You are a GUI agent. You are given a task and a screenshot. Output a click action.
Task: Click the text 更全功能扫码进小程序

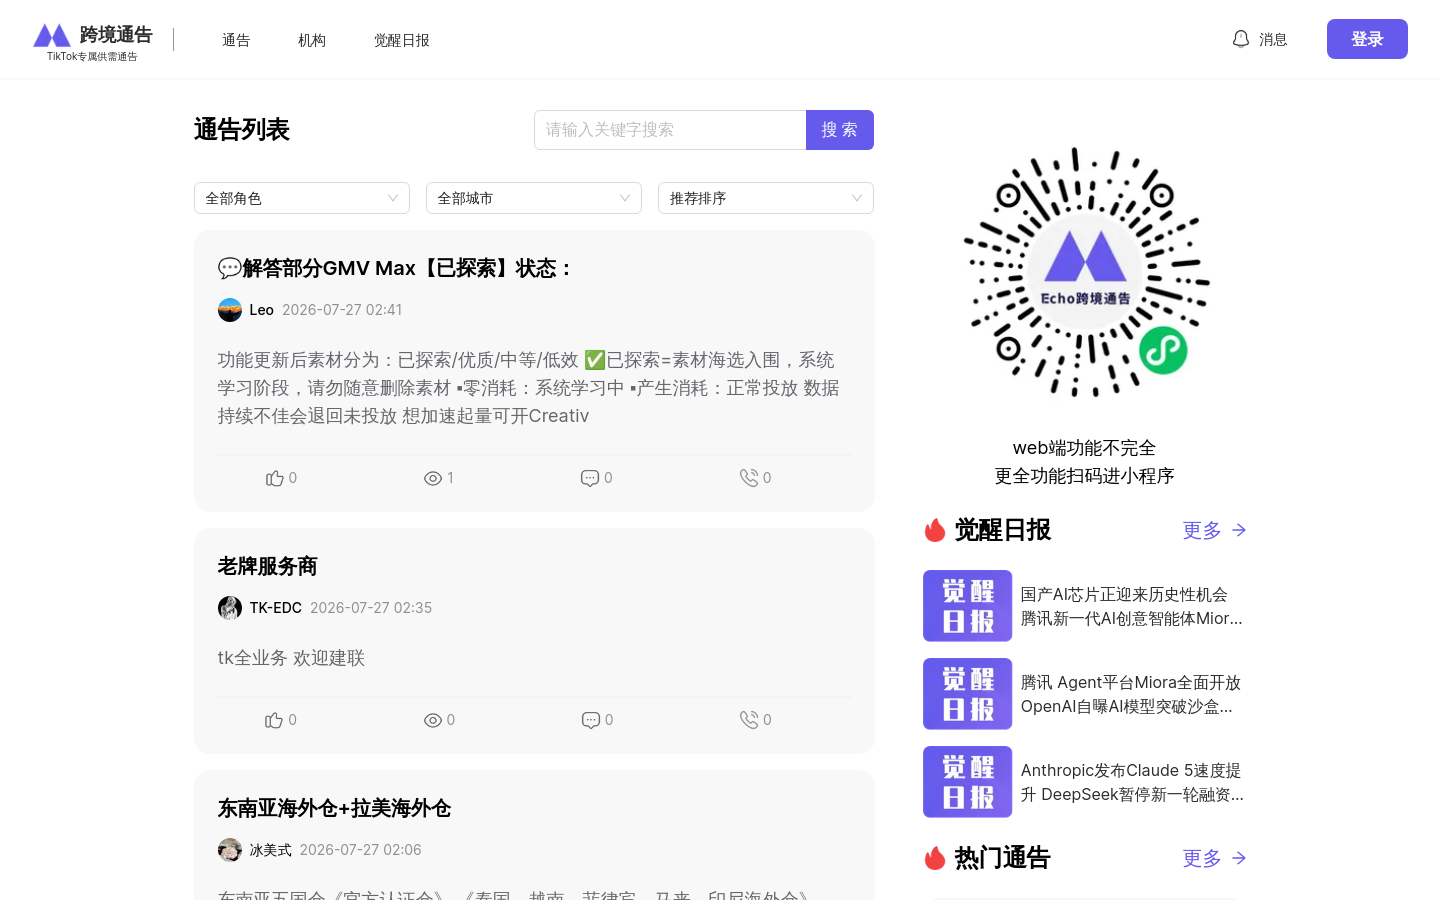(x=1084, y=476)
